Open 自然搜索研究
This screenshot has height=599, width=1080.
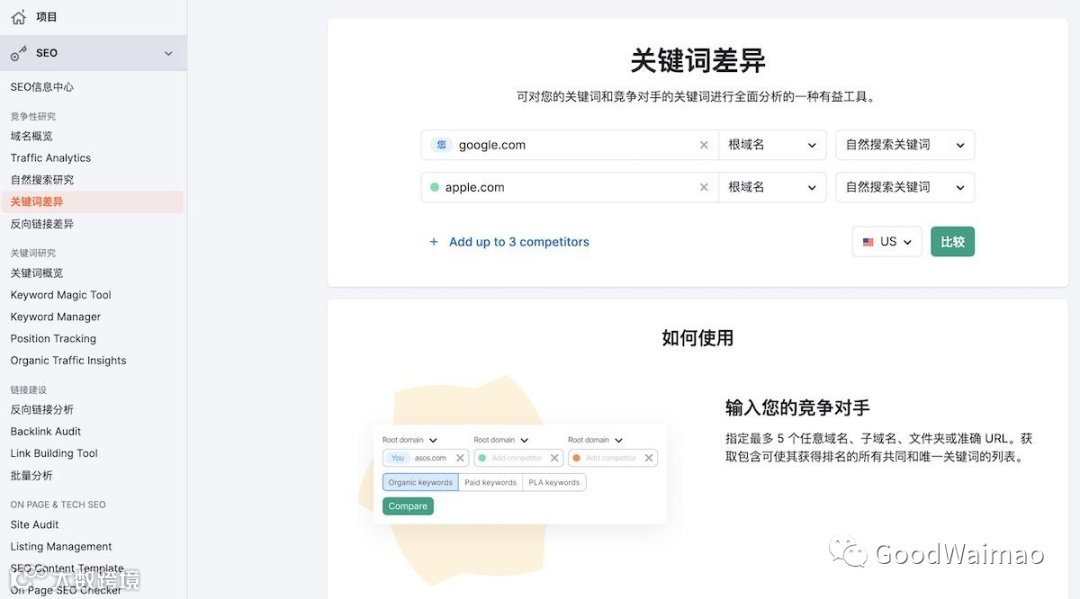[42, 180]
